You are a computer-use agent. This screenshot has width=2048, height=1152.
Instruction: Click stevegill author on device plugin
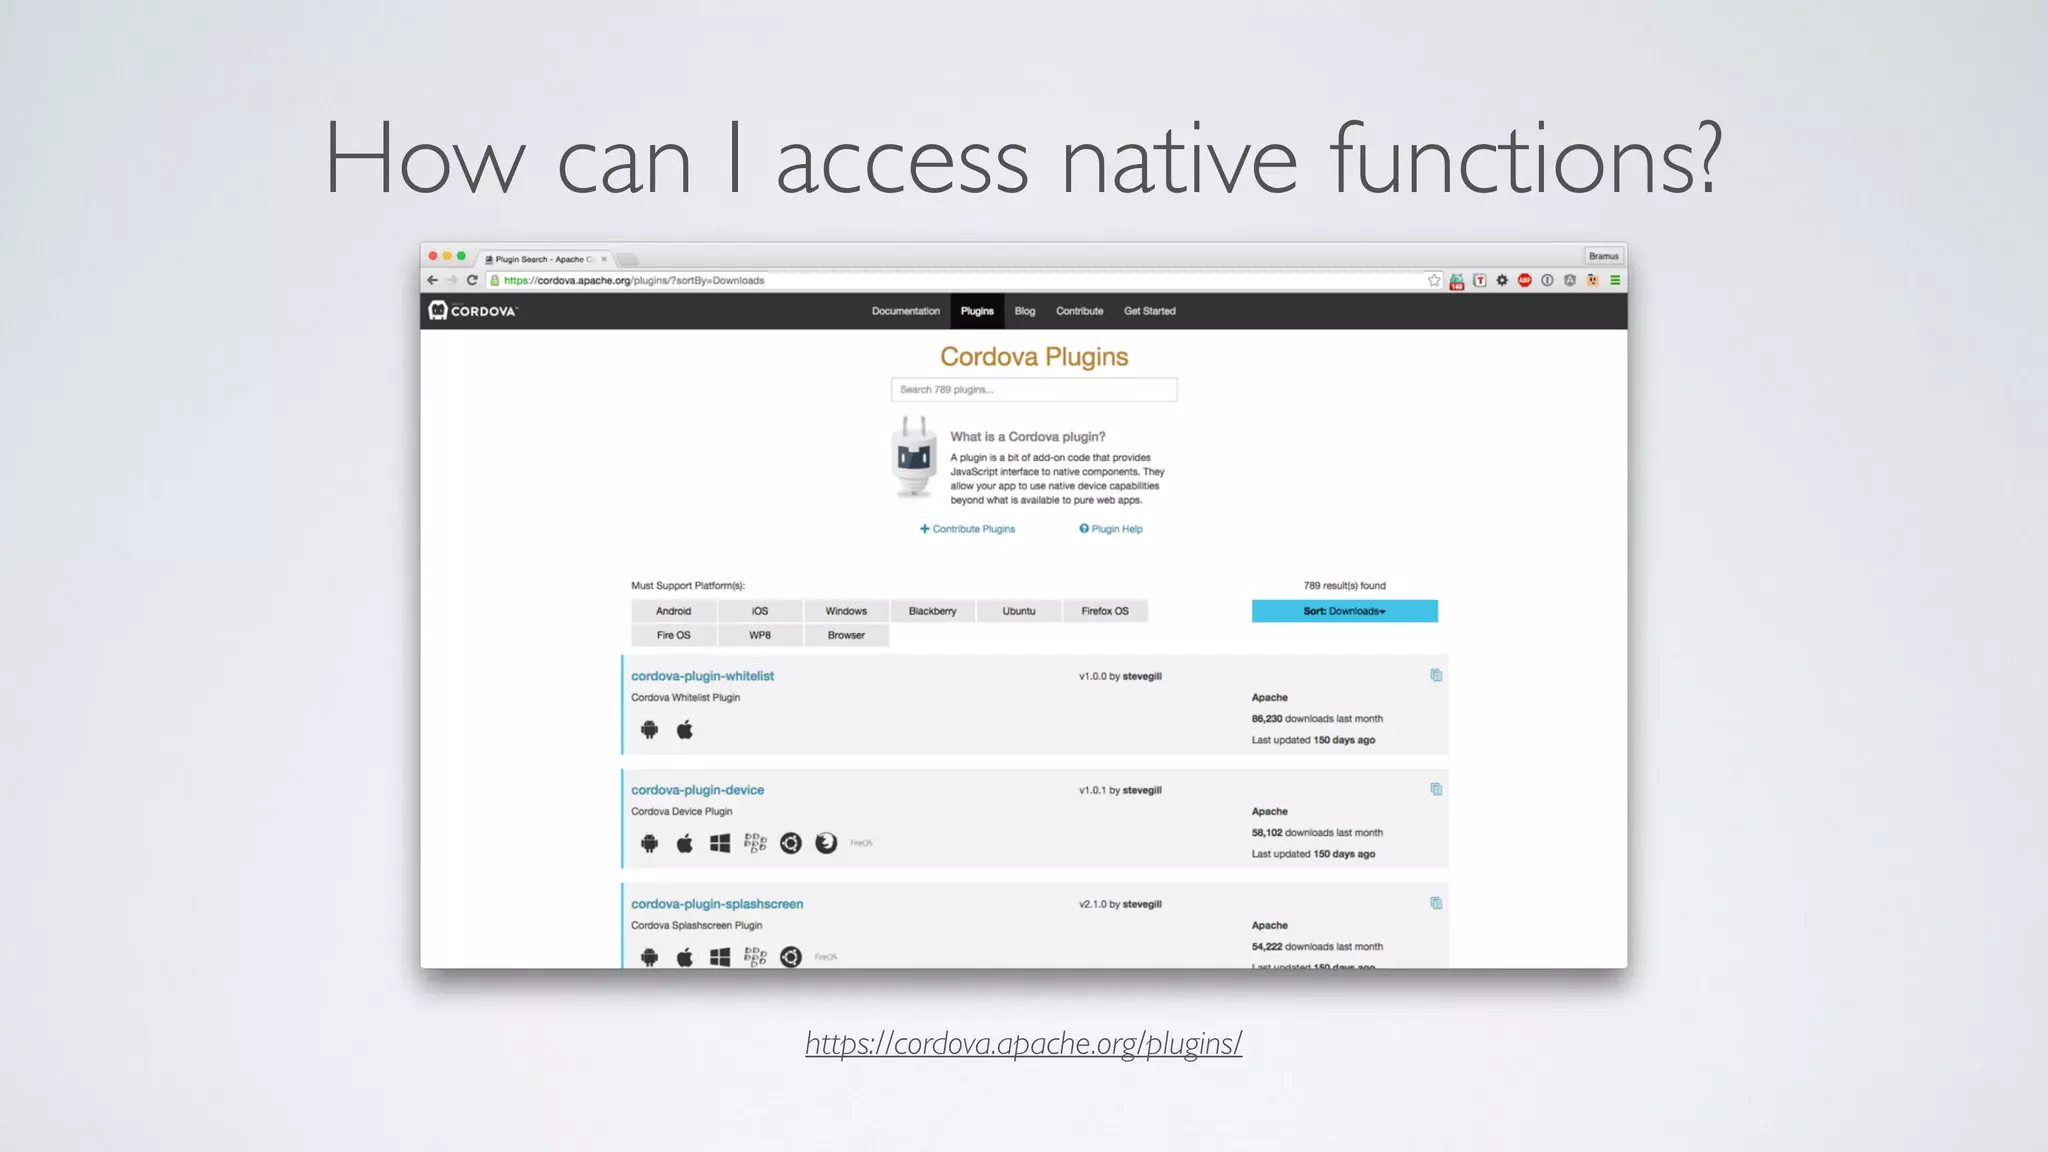1142,791
